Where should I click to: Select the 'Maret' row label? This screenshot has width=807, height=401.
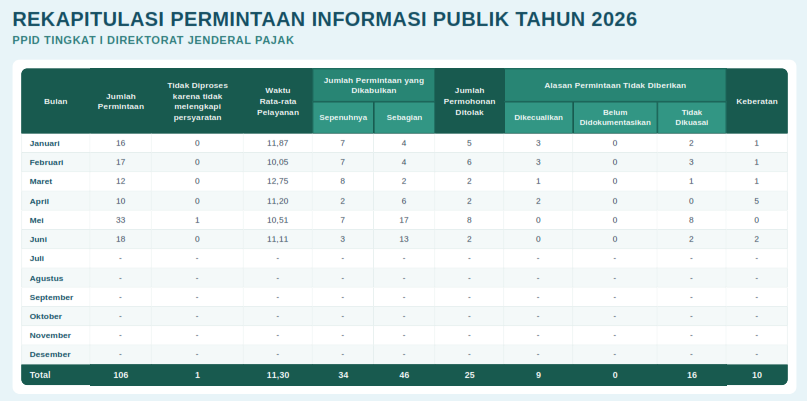tap(41, 181)
